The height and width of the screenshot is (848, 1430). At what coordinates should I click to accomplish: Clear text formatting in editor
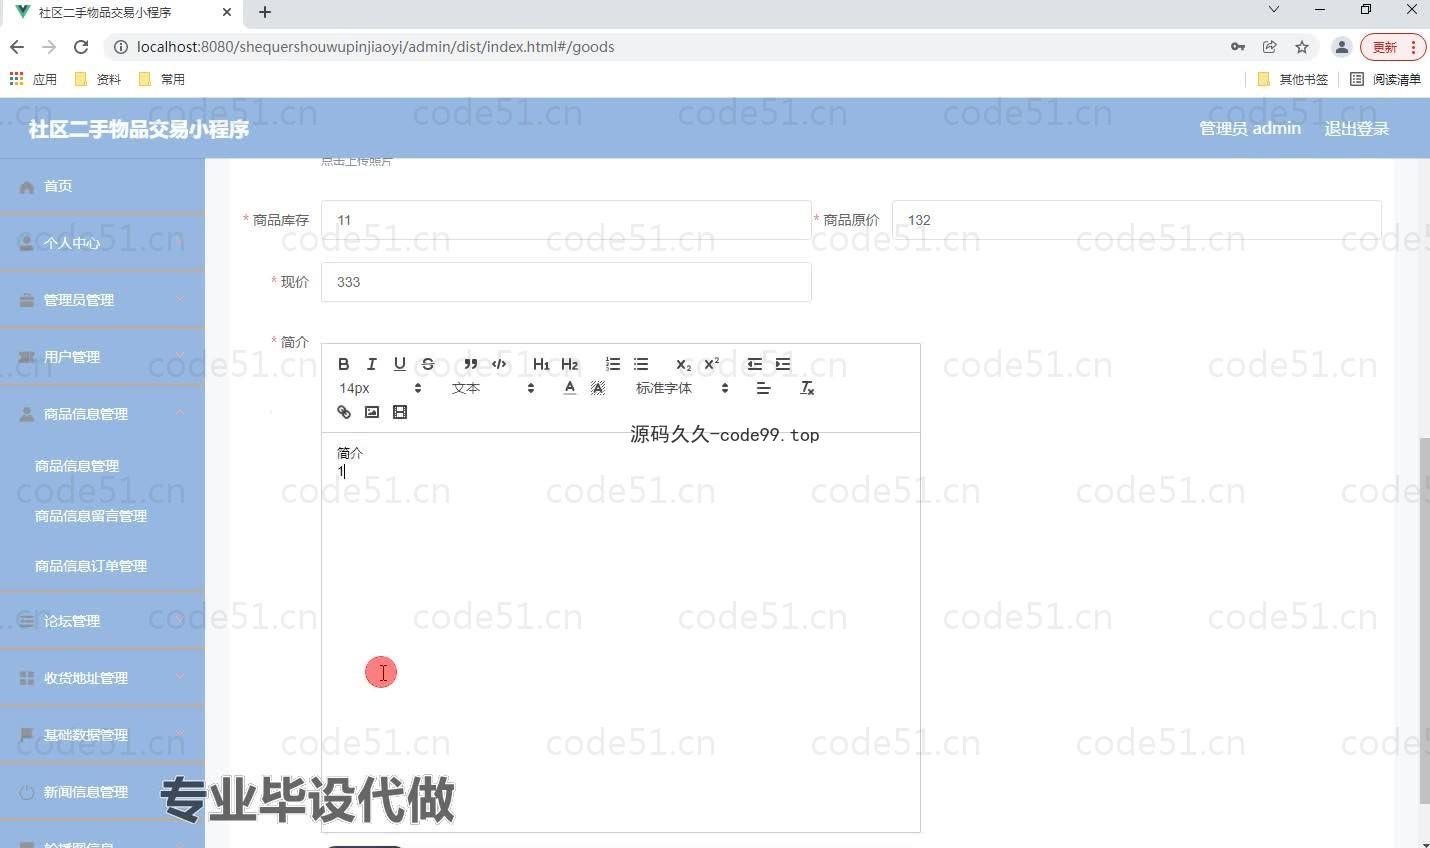click(807, 388)
